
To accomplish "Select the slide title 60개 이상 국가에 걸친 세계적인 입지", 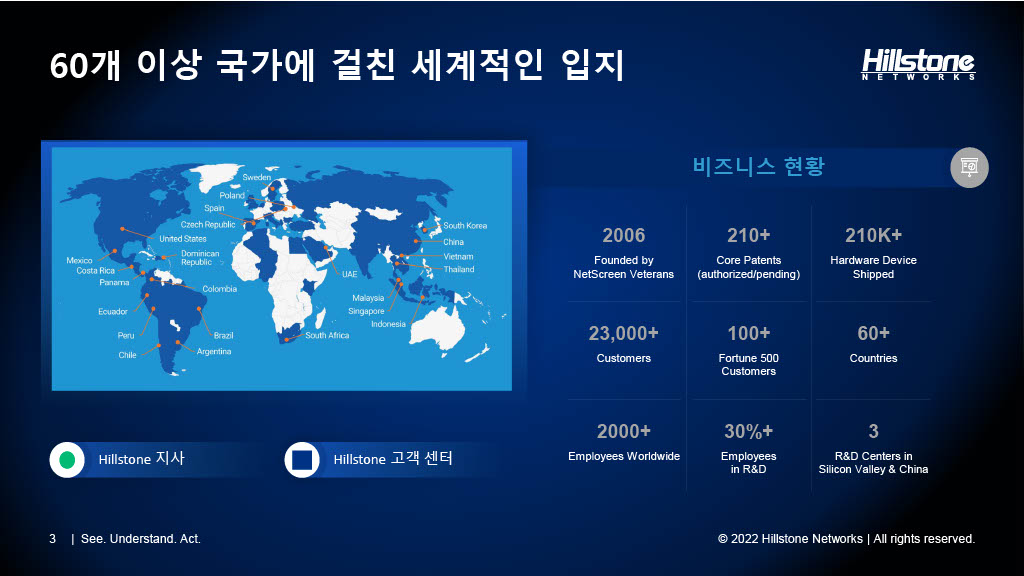I will [337, 65].
